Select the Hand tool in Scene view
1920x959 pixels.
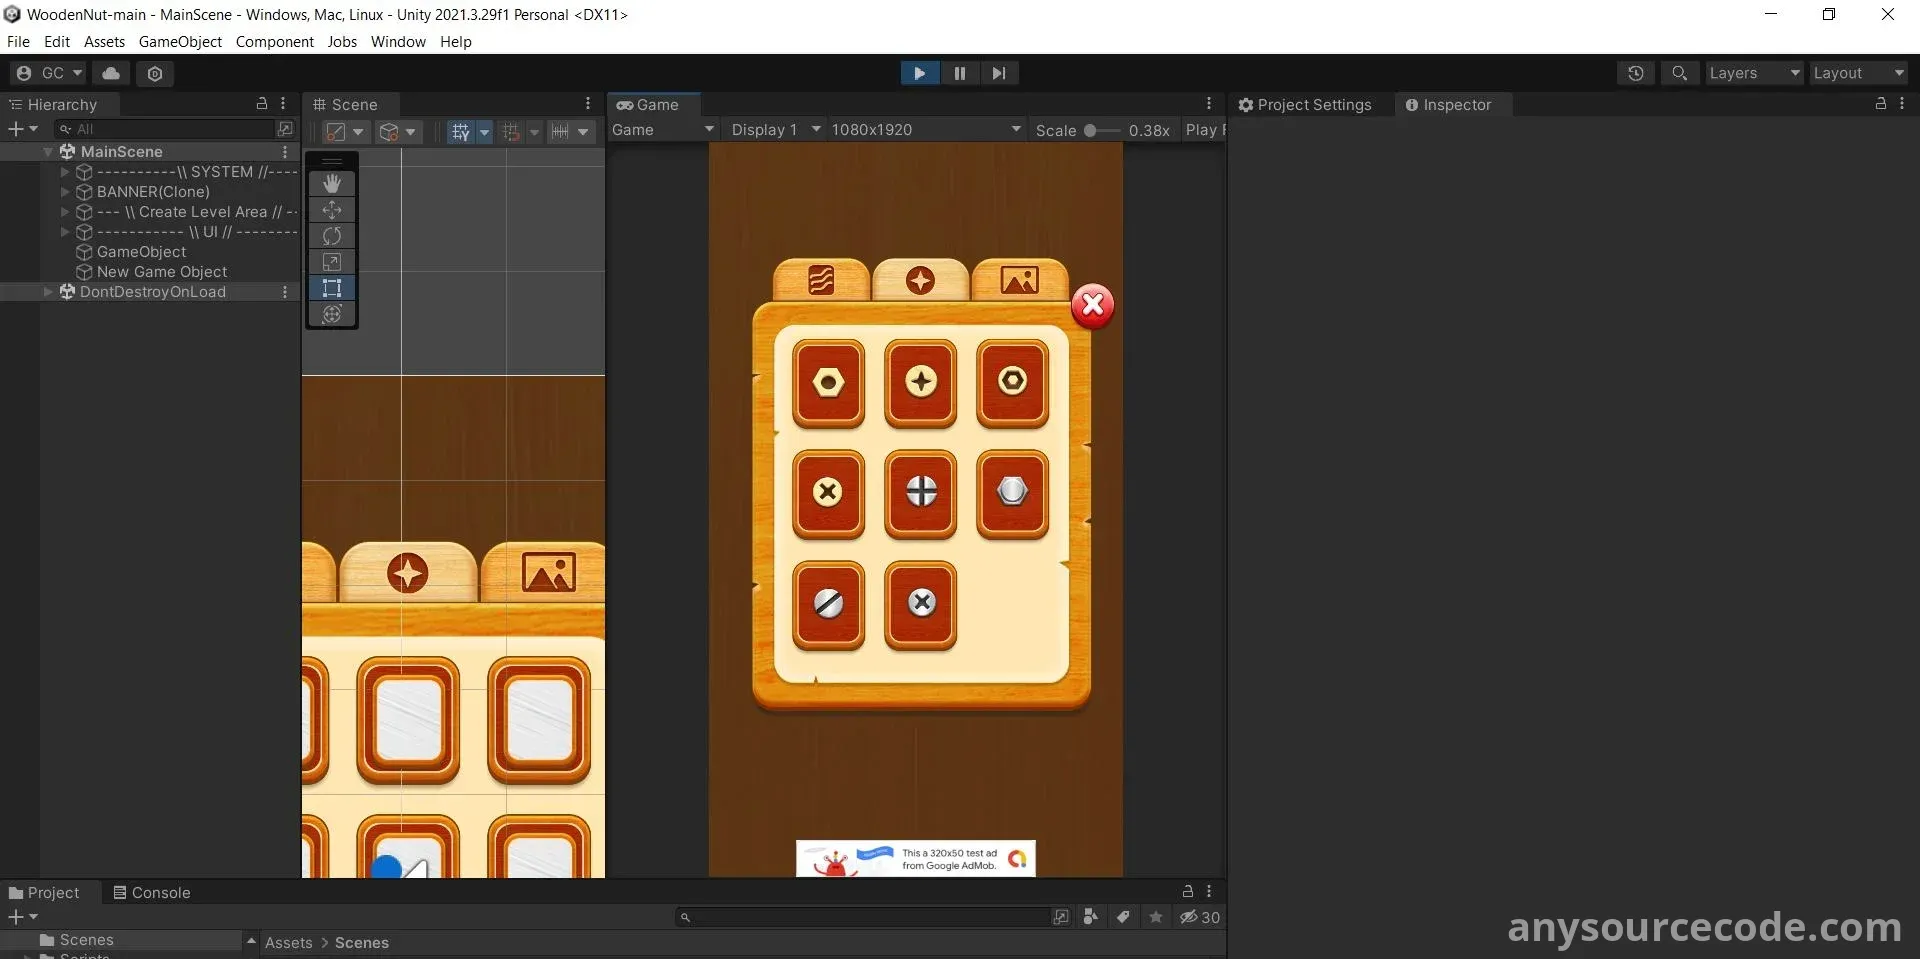(x=332, y=183)
